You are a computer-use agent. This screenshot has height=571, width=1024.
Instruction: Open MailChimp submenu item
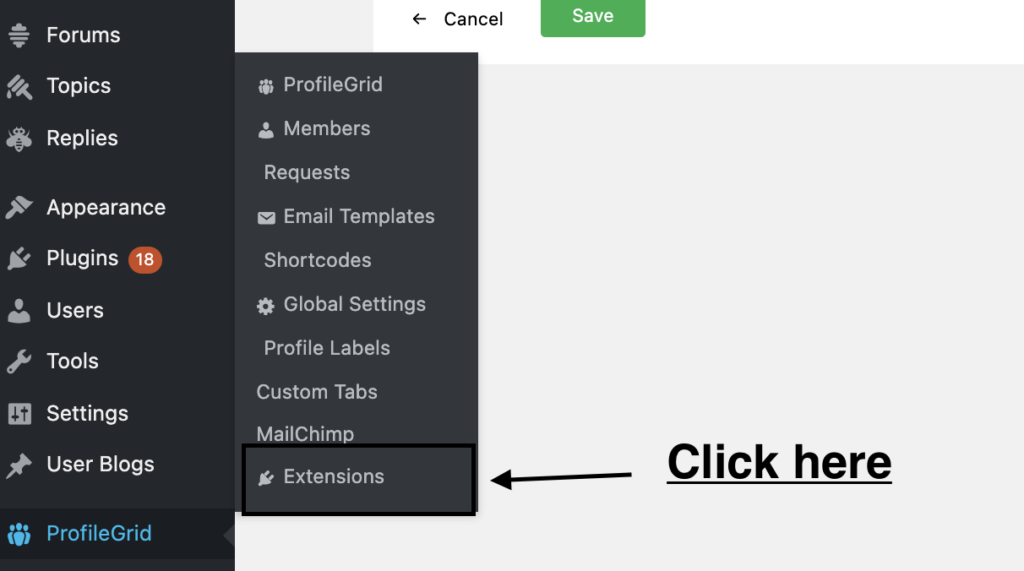(x=305, y=435)
